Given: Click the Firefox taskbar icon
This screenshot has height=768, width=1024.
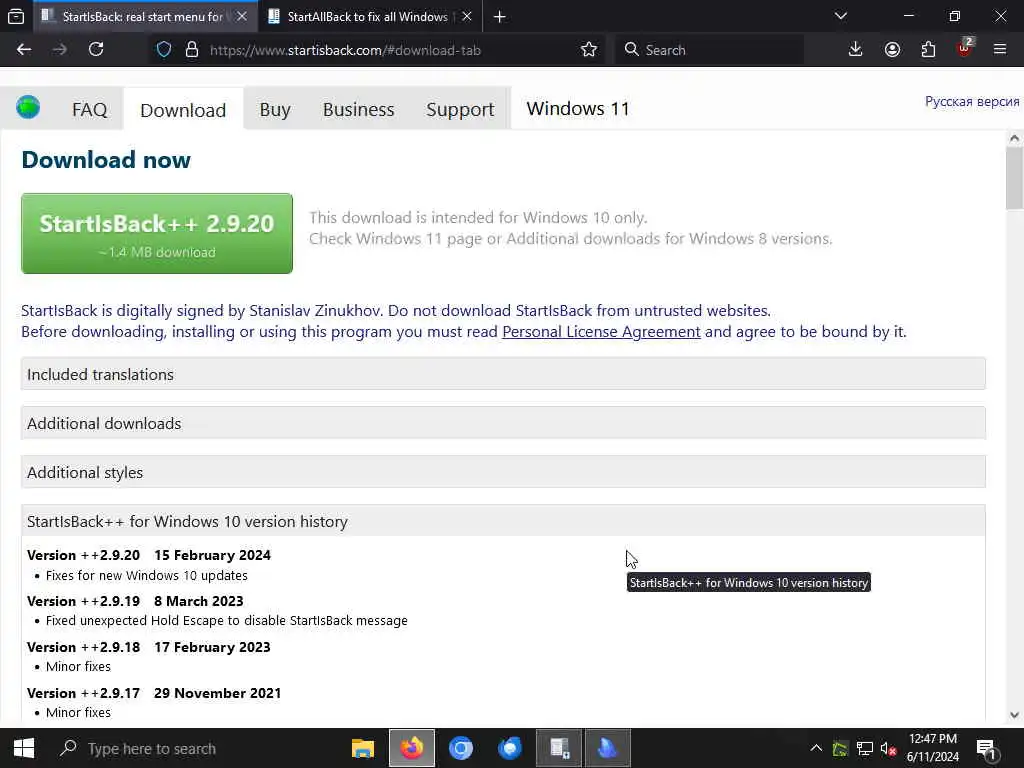Looking at the screenshot, I should coord(412,748).
